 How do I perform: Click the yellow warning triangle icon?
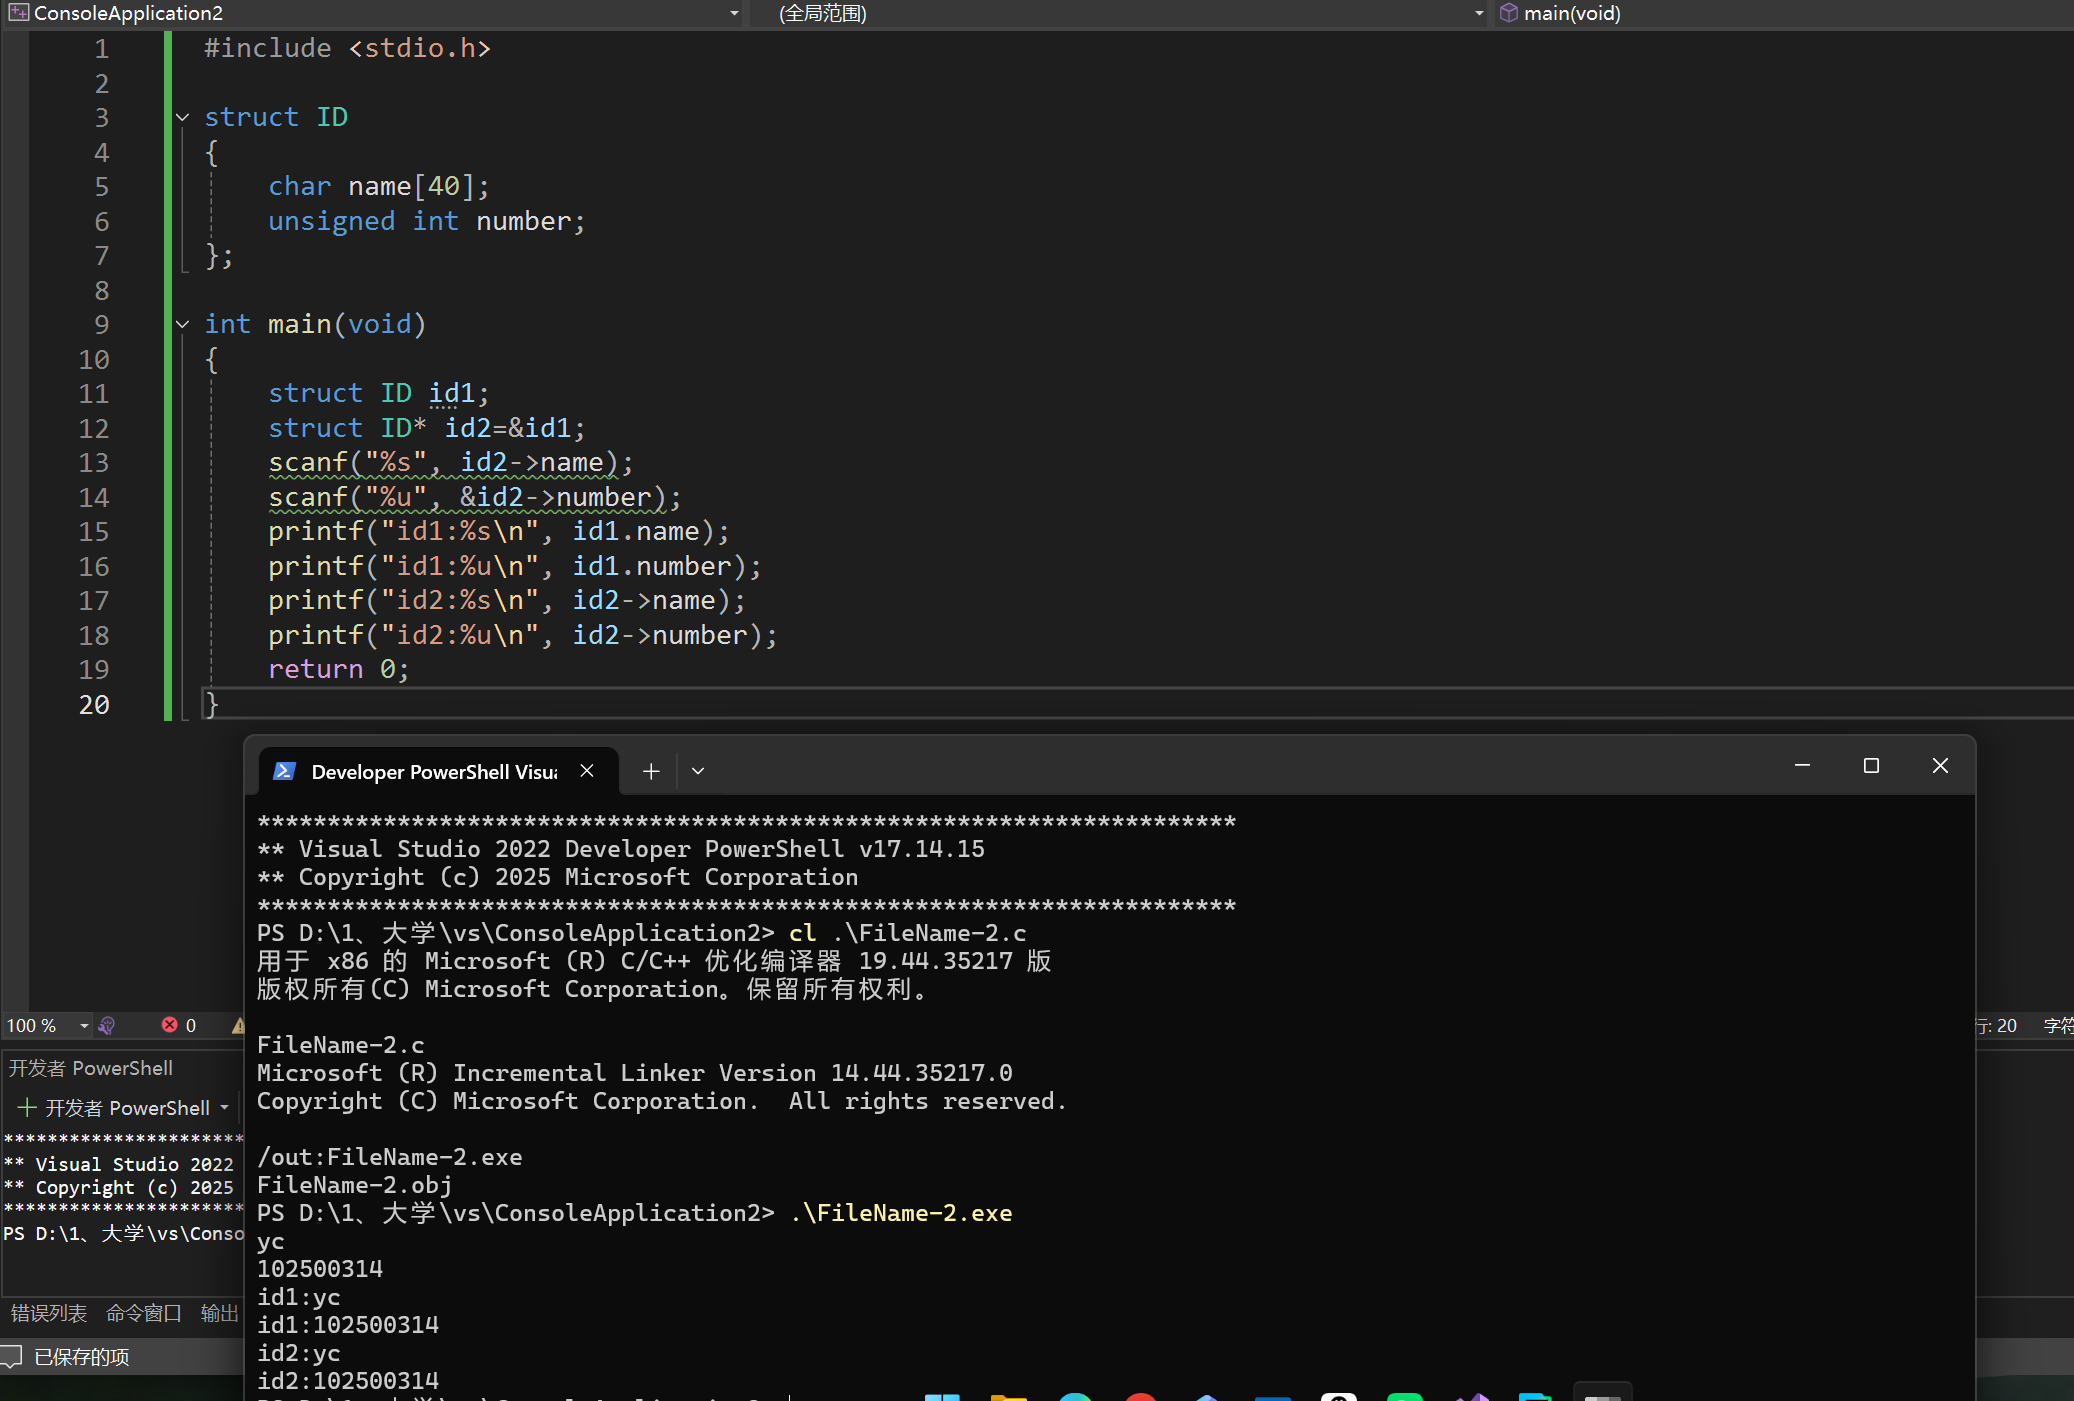pos(238,1025)
